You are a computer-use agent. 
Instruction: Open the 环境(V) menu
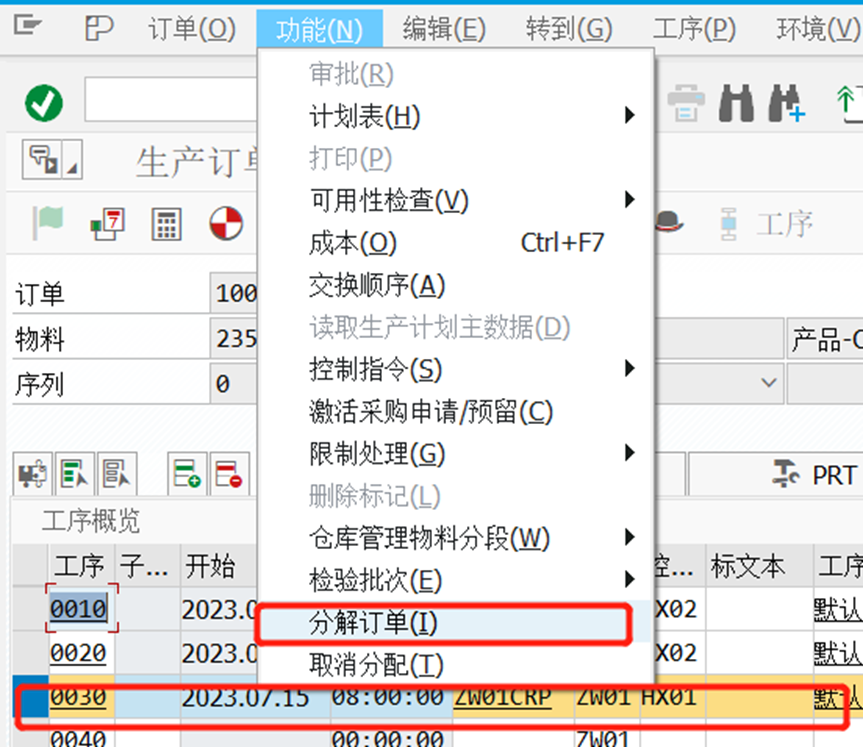click(x=818, y=29)
